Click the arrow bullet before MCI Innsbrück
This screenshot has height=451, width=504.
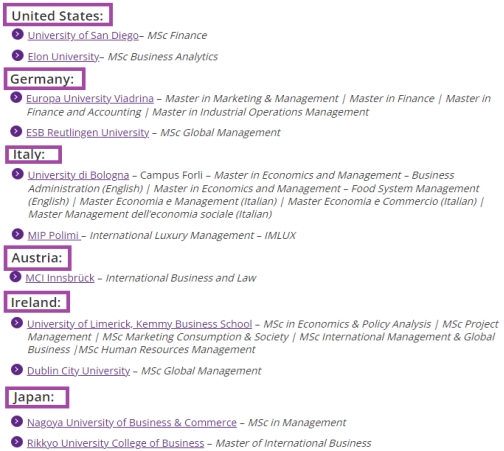click(x=15, y=277)
